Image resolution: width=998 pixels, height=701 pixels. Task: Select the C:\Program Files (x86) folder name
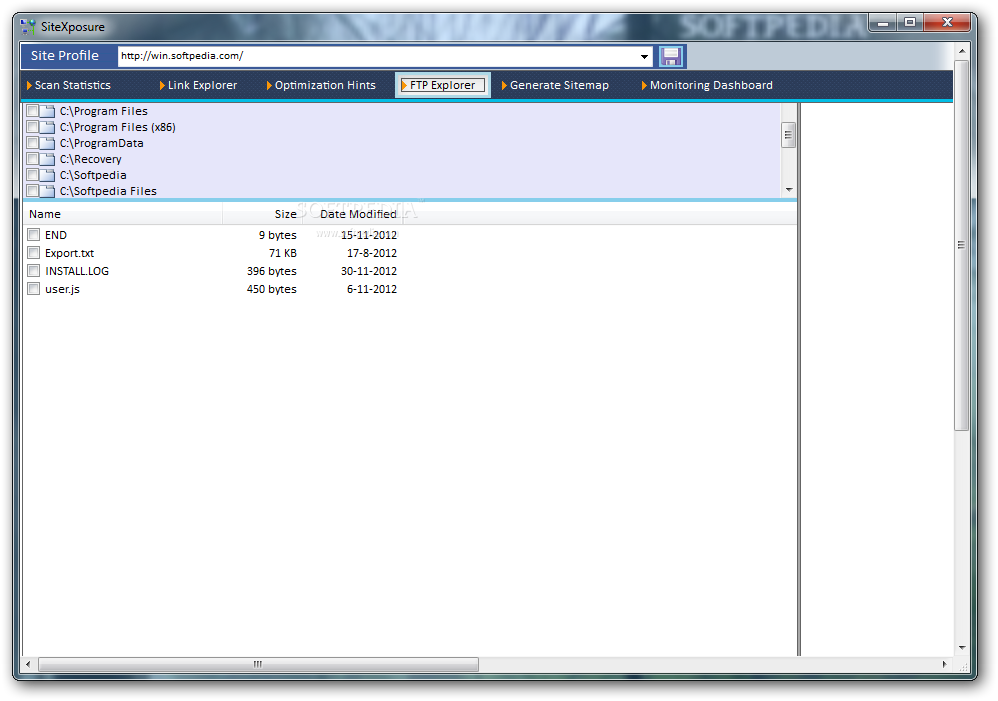[117, 127]
